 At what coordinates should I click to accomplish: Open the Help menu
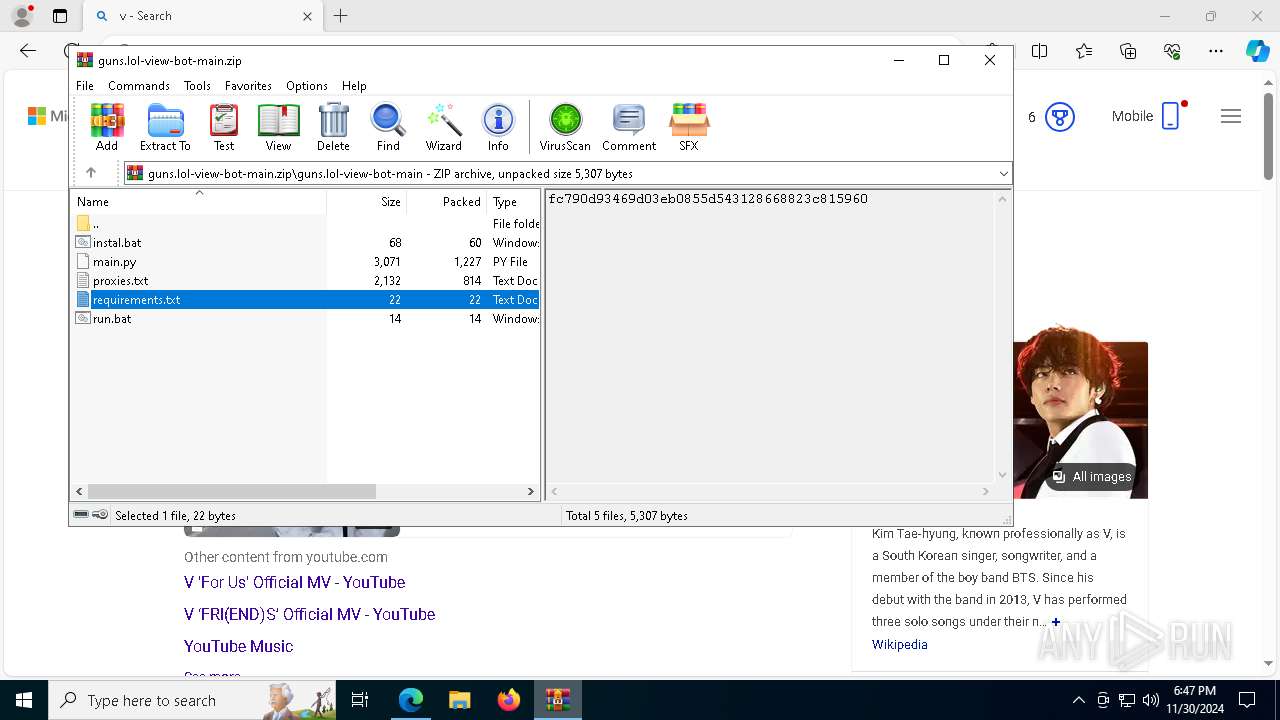[354, 86]
